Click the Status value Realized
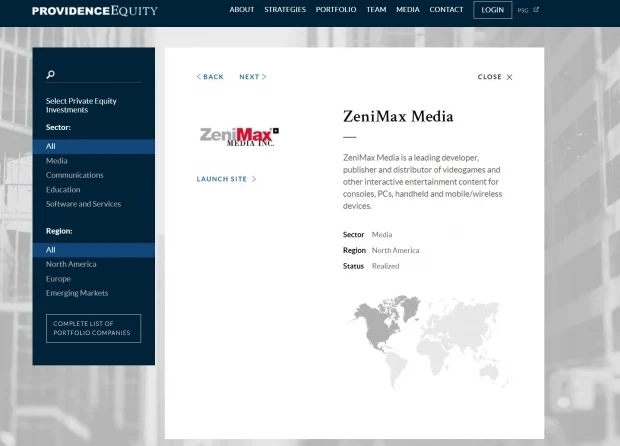 (x=386, y=266)
